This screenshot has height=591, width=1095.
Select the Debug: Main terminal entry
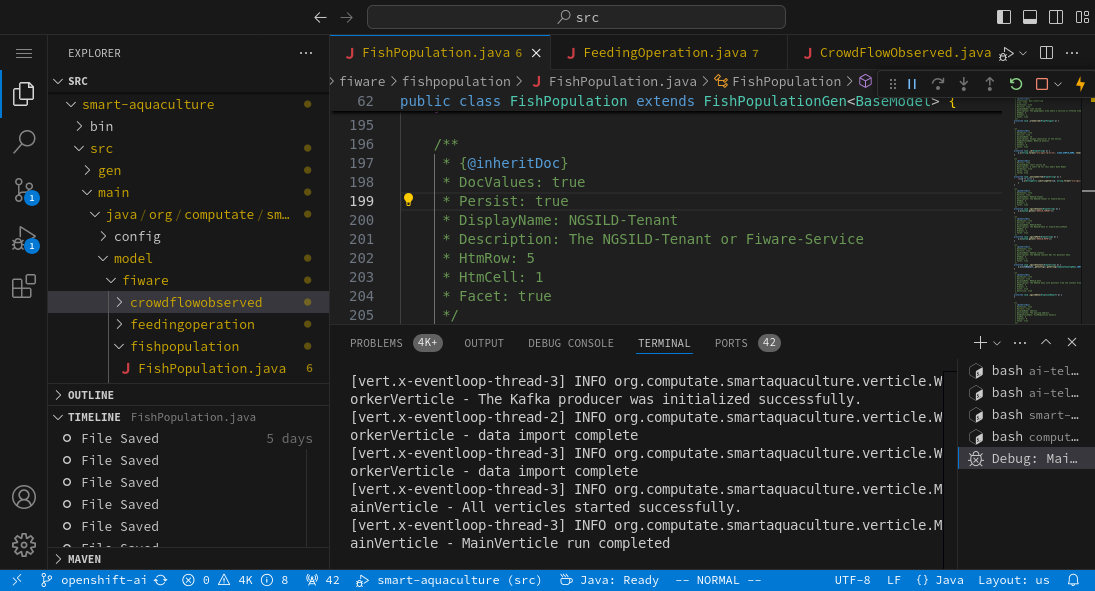coord(1026,458)
